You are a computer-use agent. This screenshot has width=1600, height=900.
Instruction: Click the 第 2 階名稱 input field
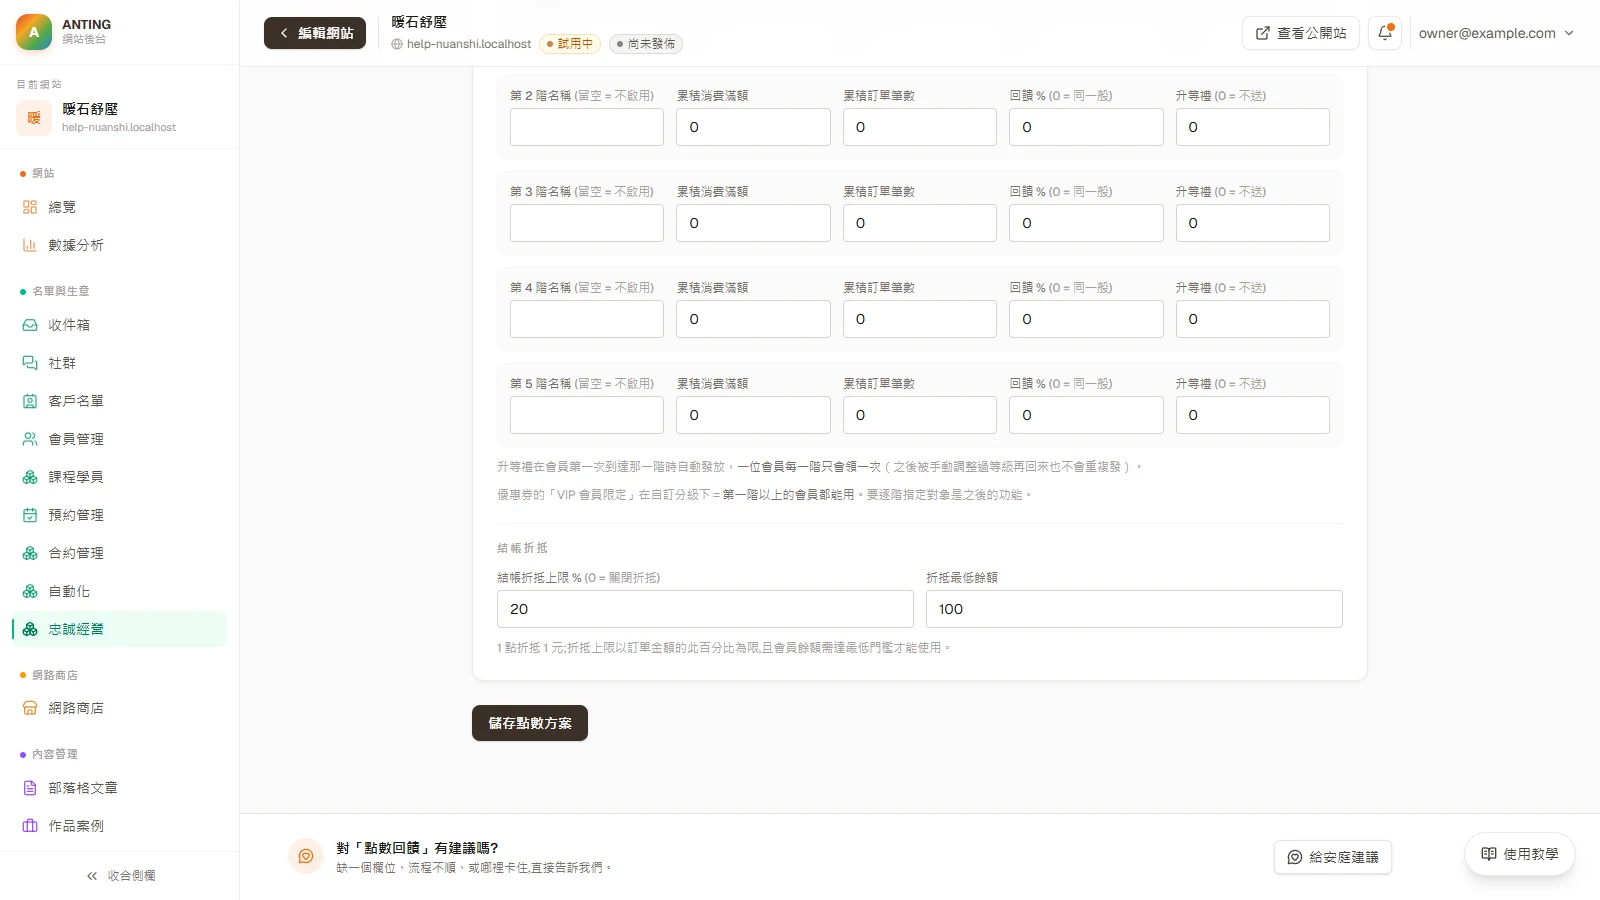click(587, 127)
